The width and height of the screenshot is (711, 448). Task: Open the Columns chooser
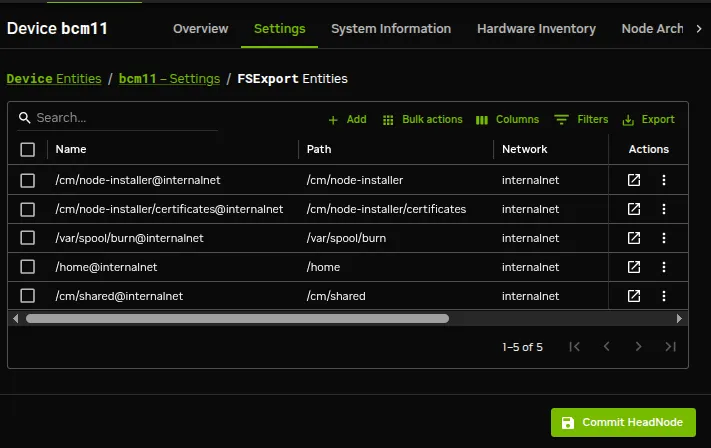[x=507, y=119]
